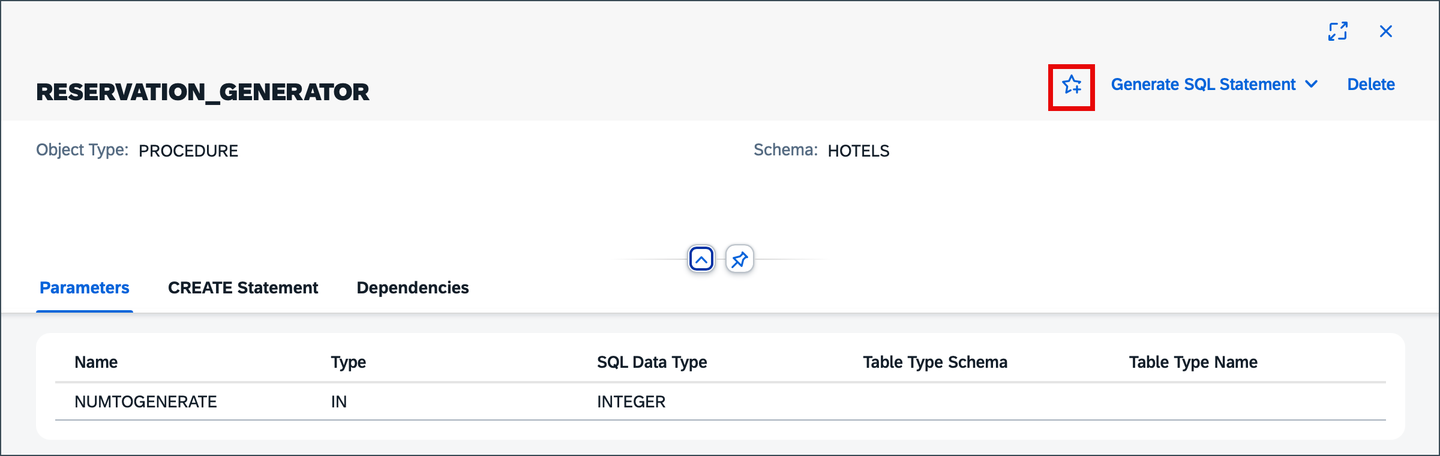Click the Table Type Schema column header
Screen dimensions: 1440x456
coord(935,362)
